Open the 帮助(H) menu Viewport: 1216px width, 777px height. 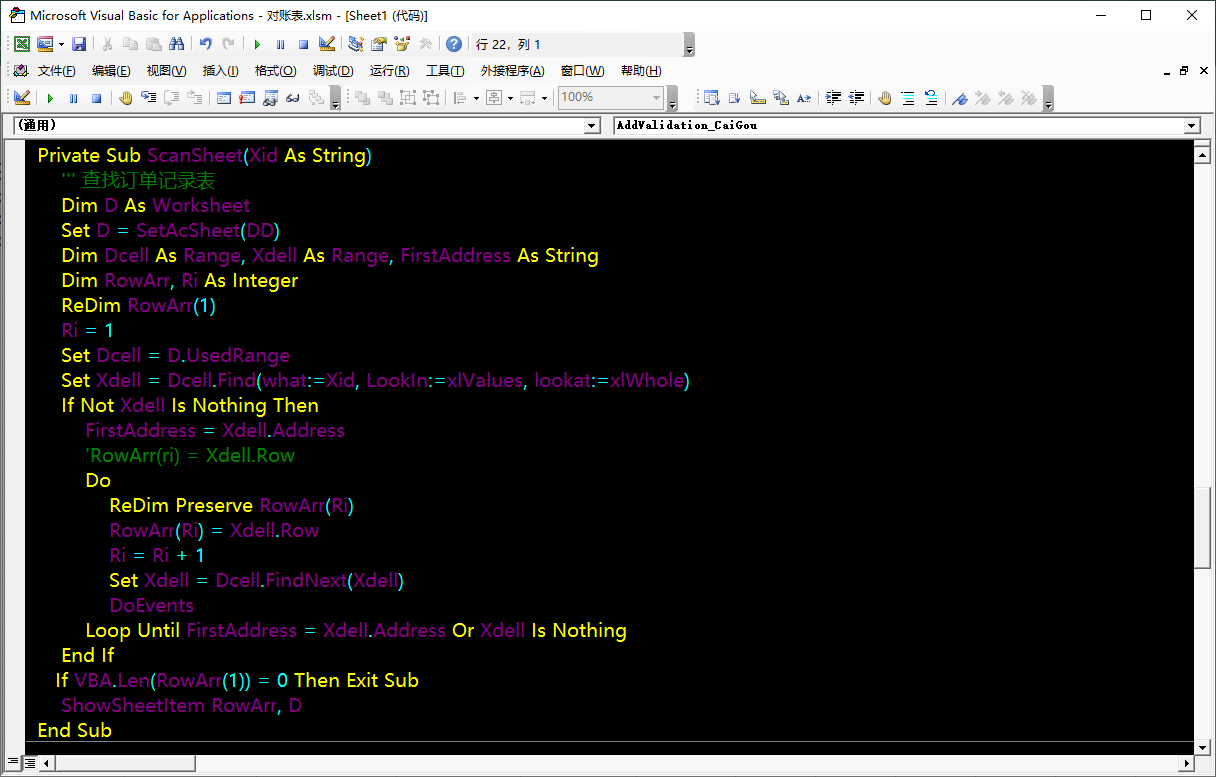coord(641,71)
